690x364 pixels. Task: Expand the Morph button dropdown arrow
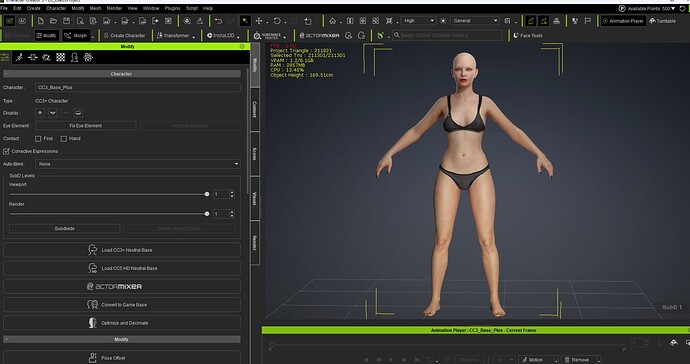[x=92, y=37]
